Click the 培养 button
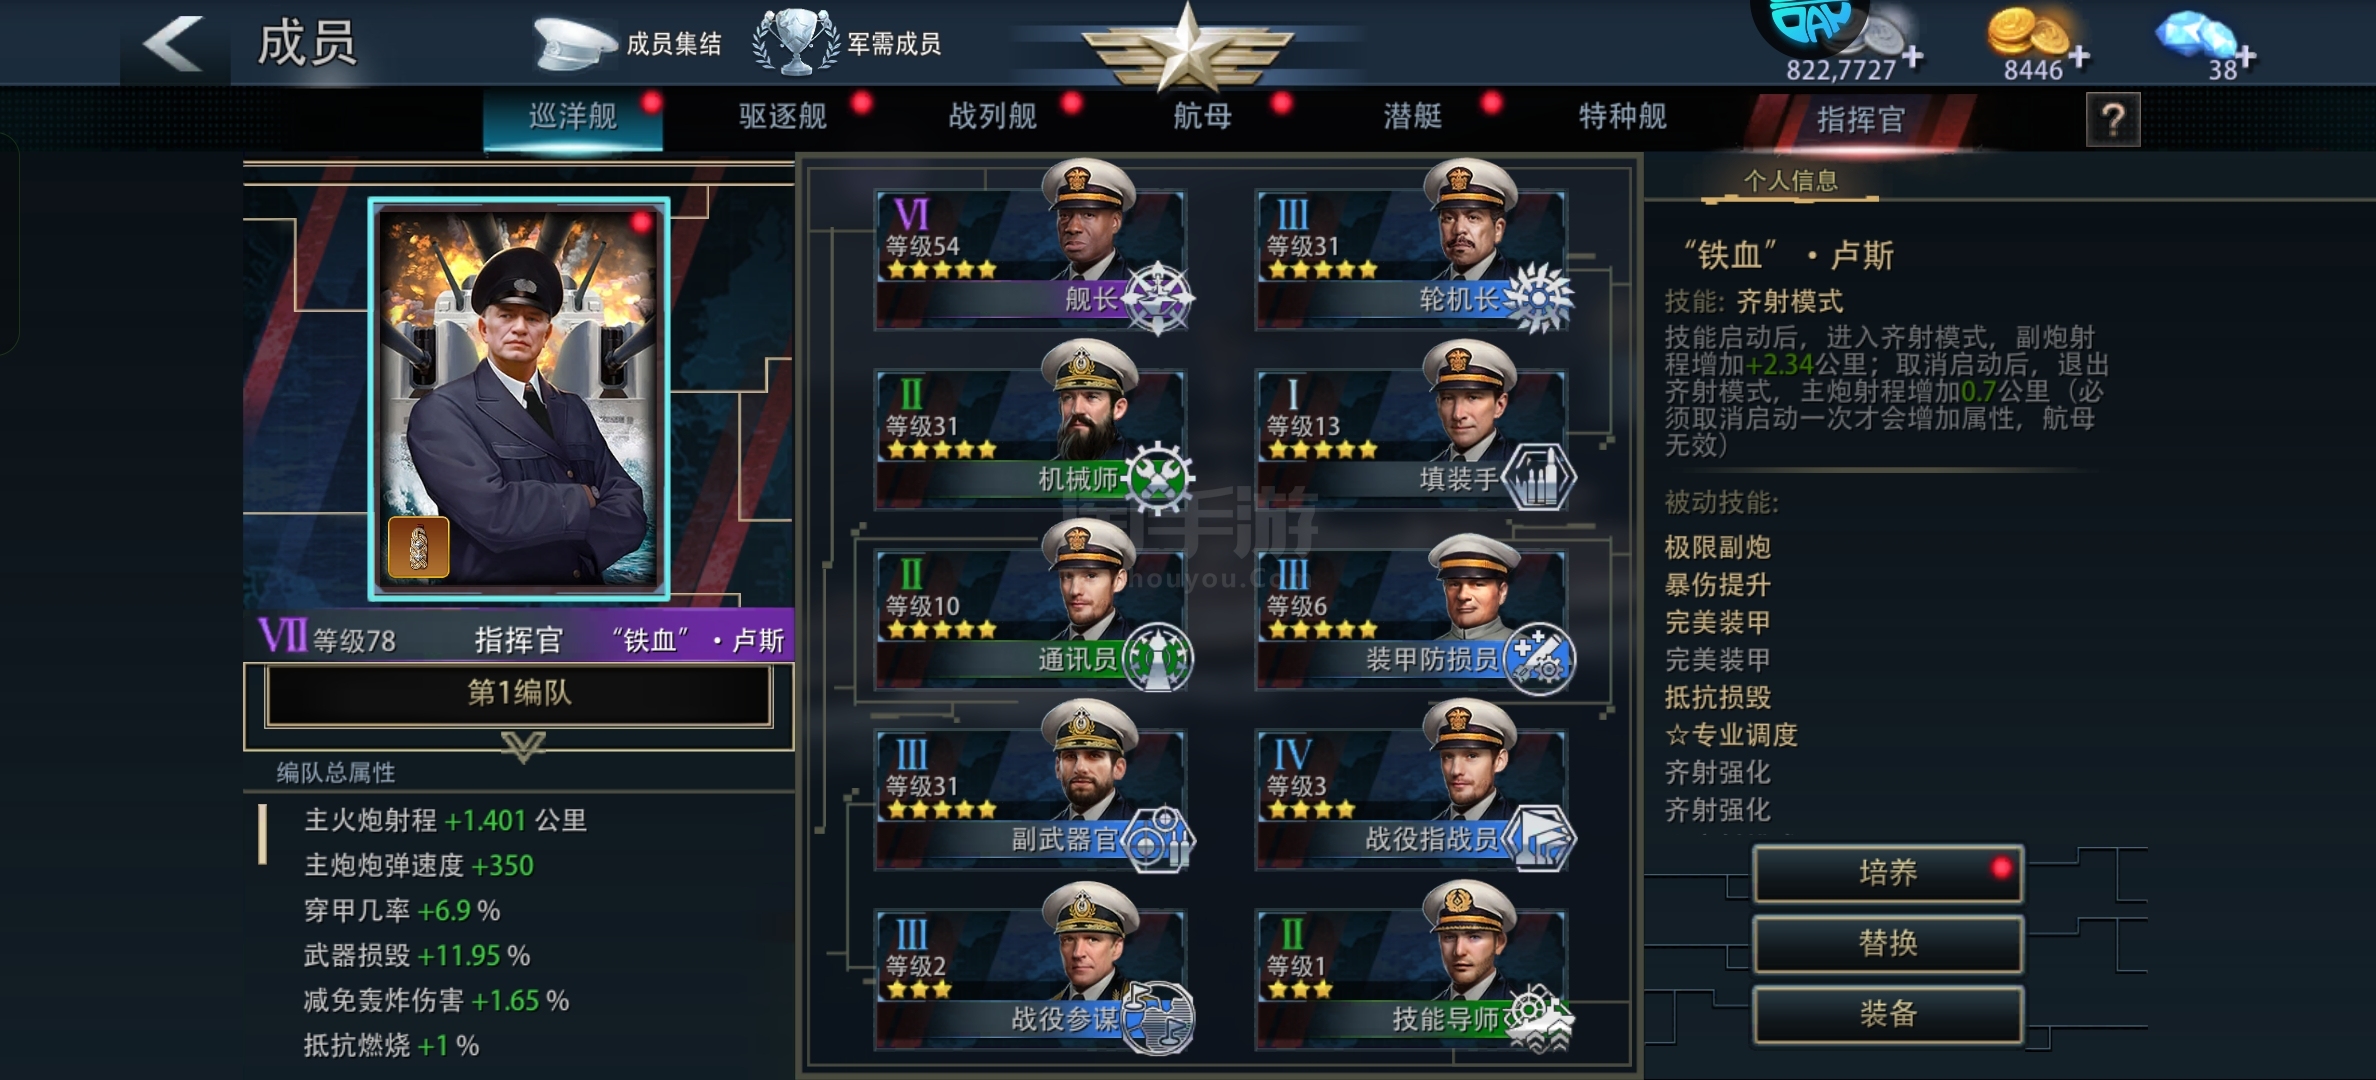The height and width of the screenshot is (1080, 2376). [x=1888, y=873]
